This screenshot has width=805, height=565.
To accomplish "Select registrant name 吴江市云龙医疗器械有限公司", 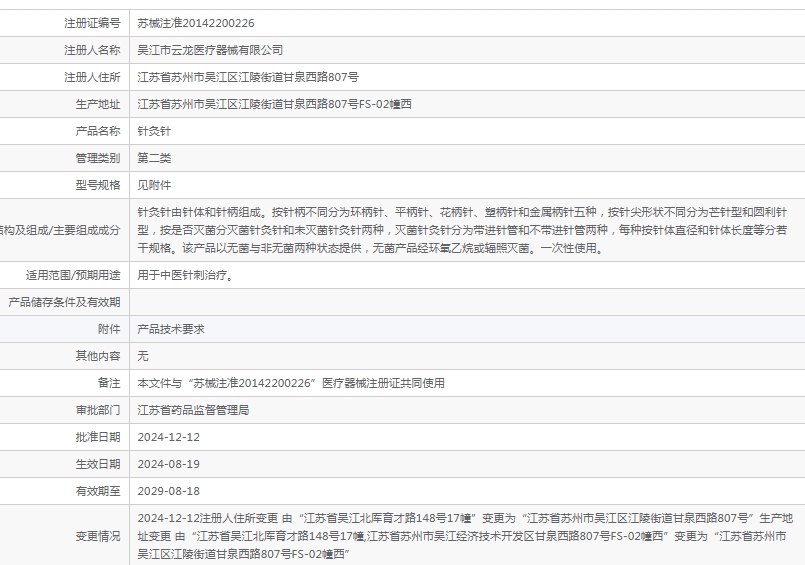I will (x=210, y=50).
